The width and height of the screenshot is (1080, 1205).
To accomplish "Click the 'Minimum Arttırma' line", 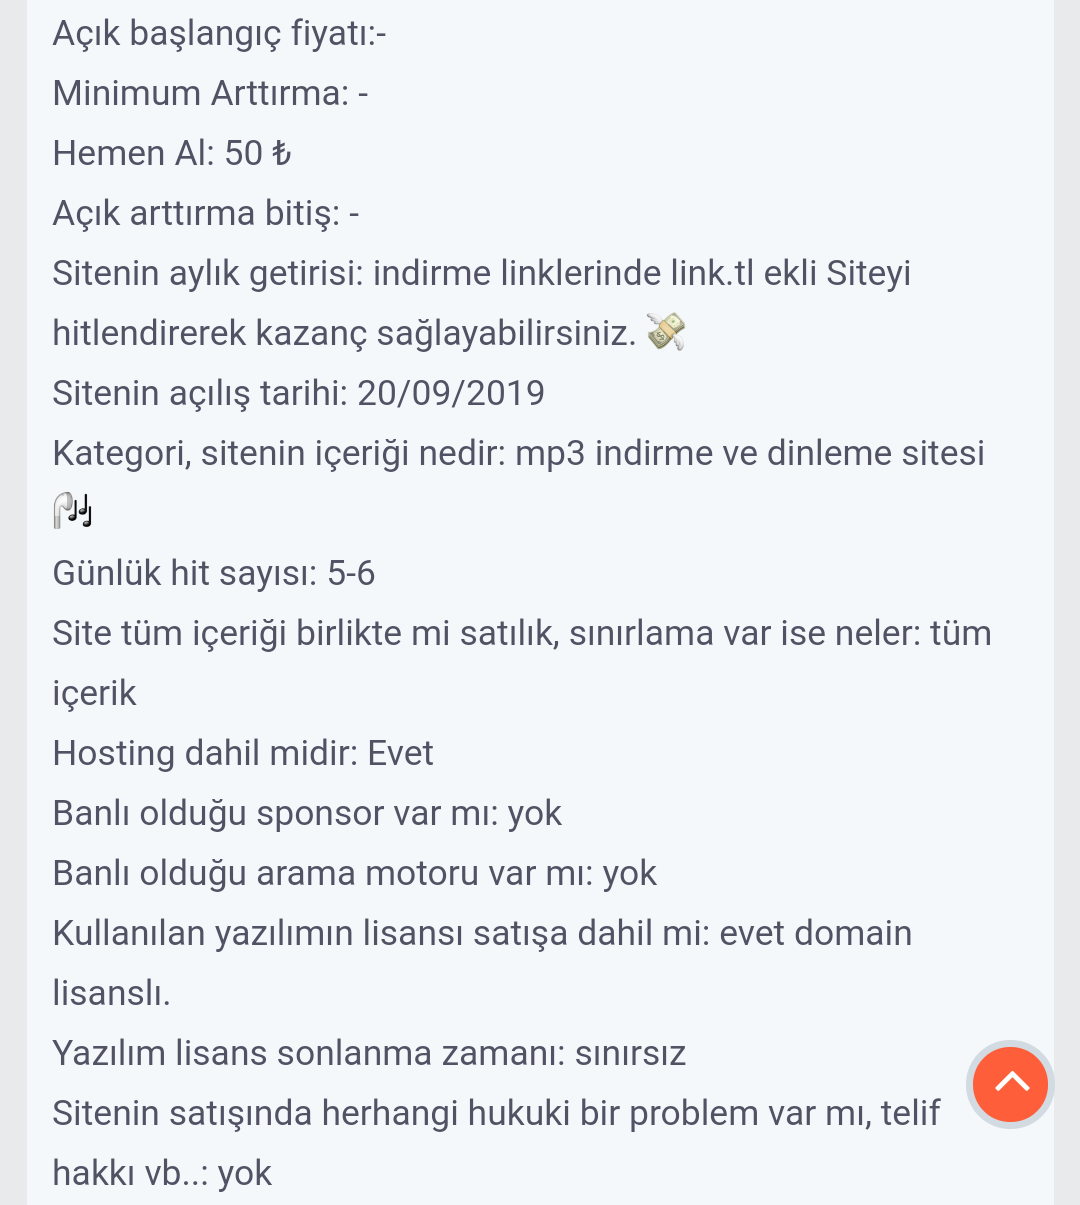I will pos(210,93).
